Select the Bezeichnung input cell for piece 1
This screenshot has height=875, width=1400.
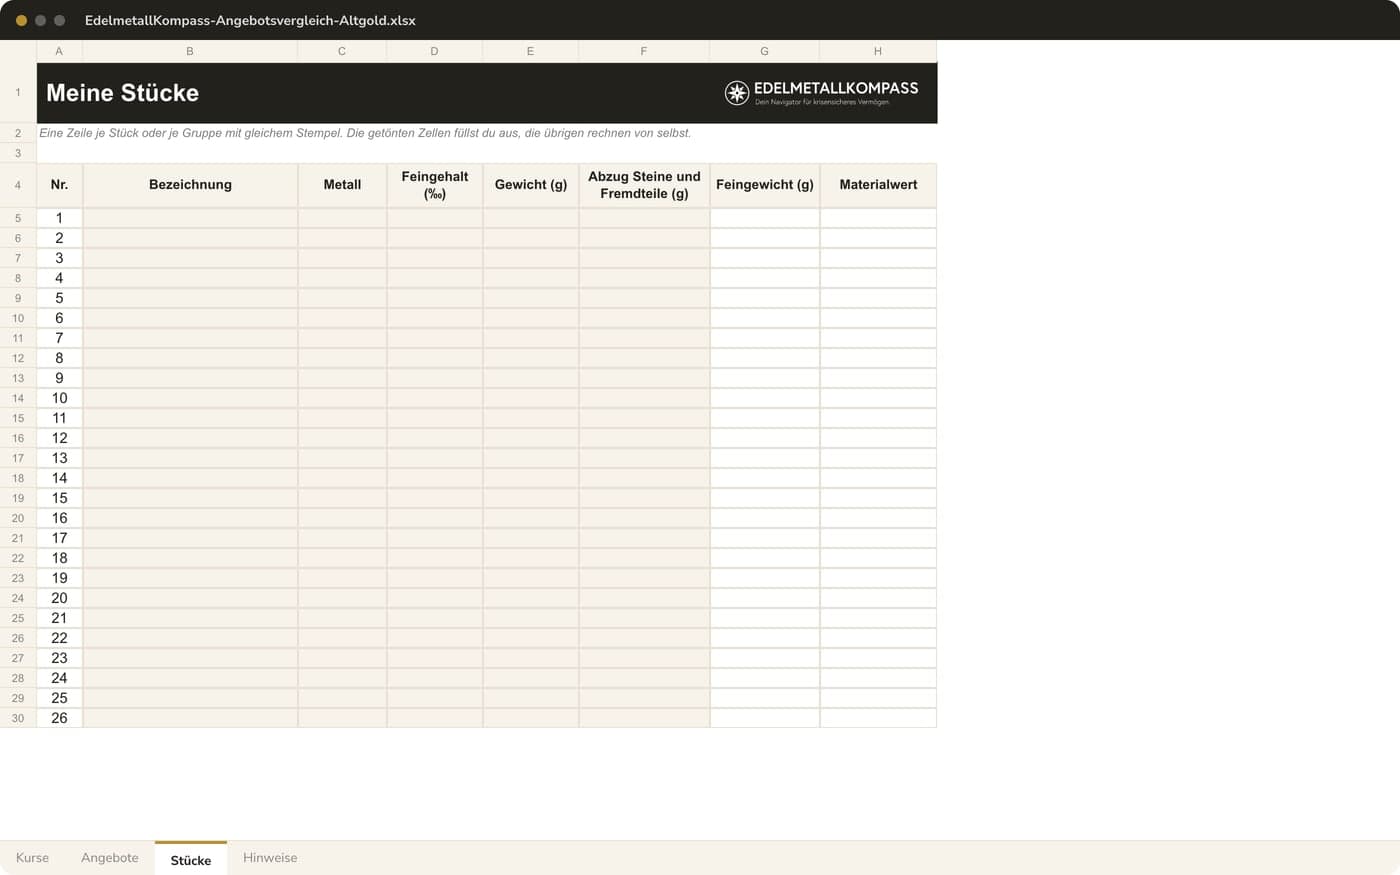click(190, 218)
